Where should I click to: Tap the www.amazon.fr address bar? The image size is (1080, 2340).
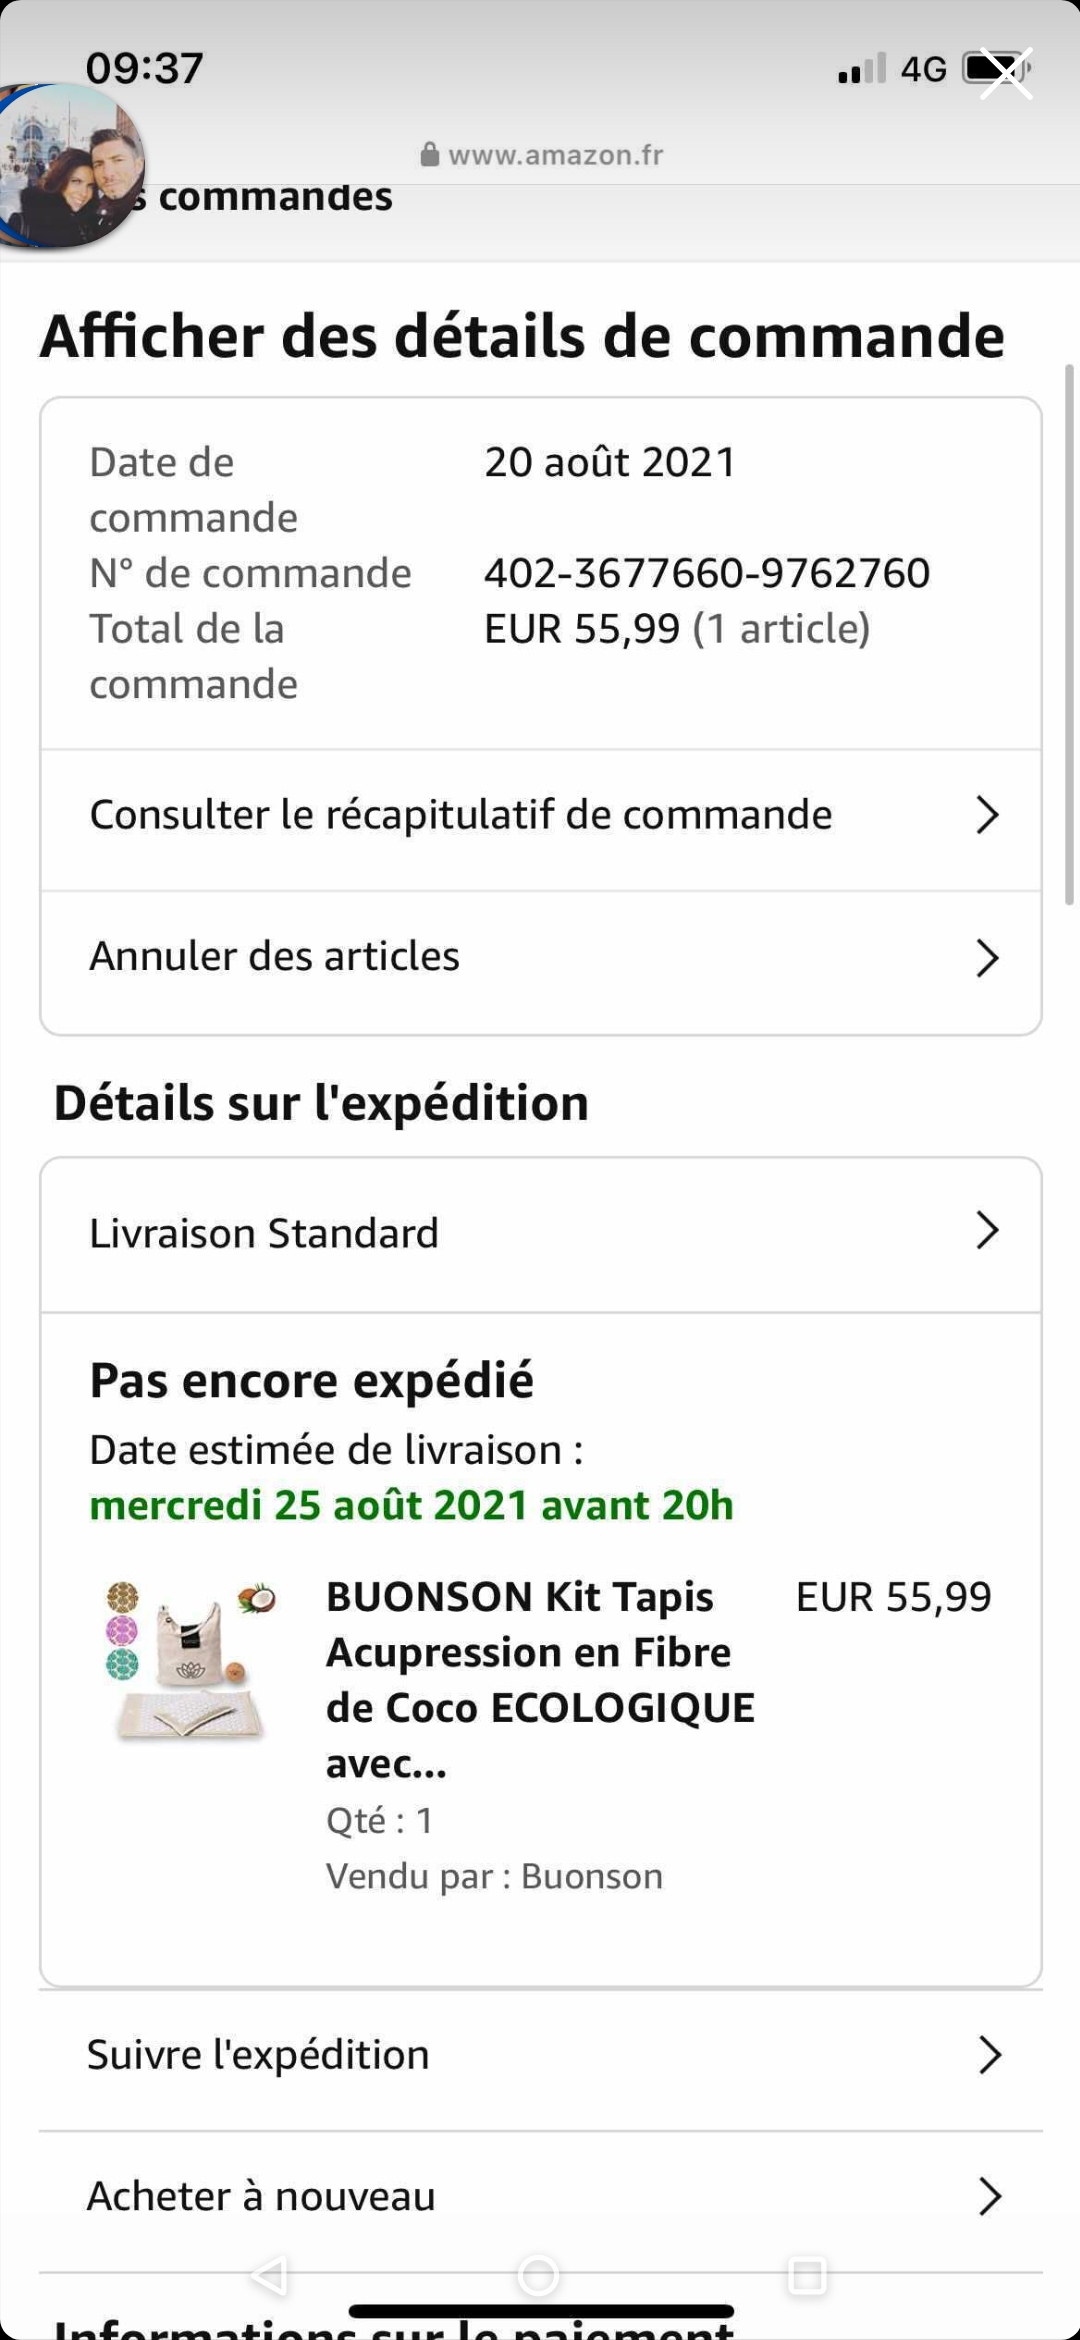[x=555, y=155]
